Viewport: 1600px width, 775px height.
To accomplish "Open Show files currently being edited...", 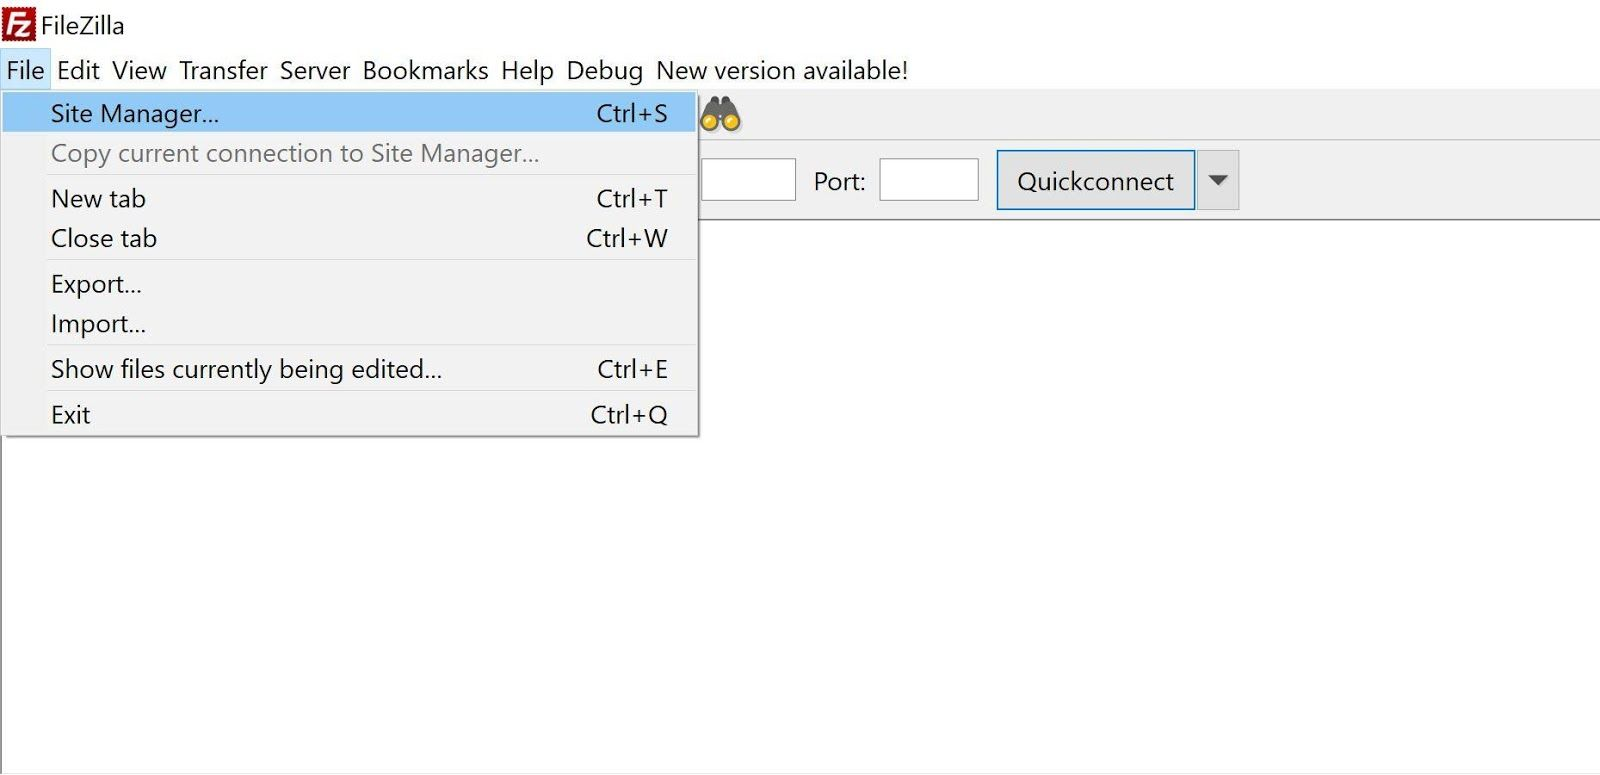I will click(x=349, y=369).
